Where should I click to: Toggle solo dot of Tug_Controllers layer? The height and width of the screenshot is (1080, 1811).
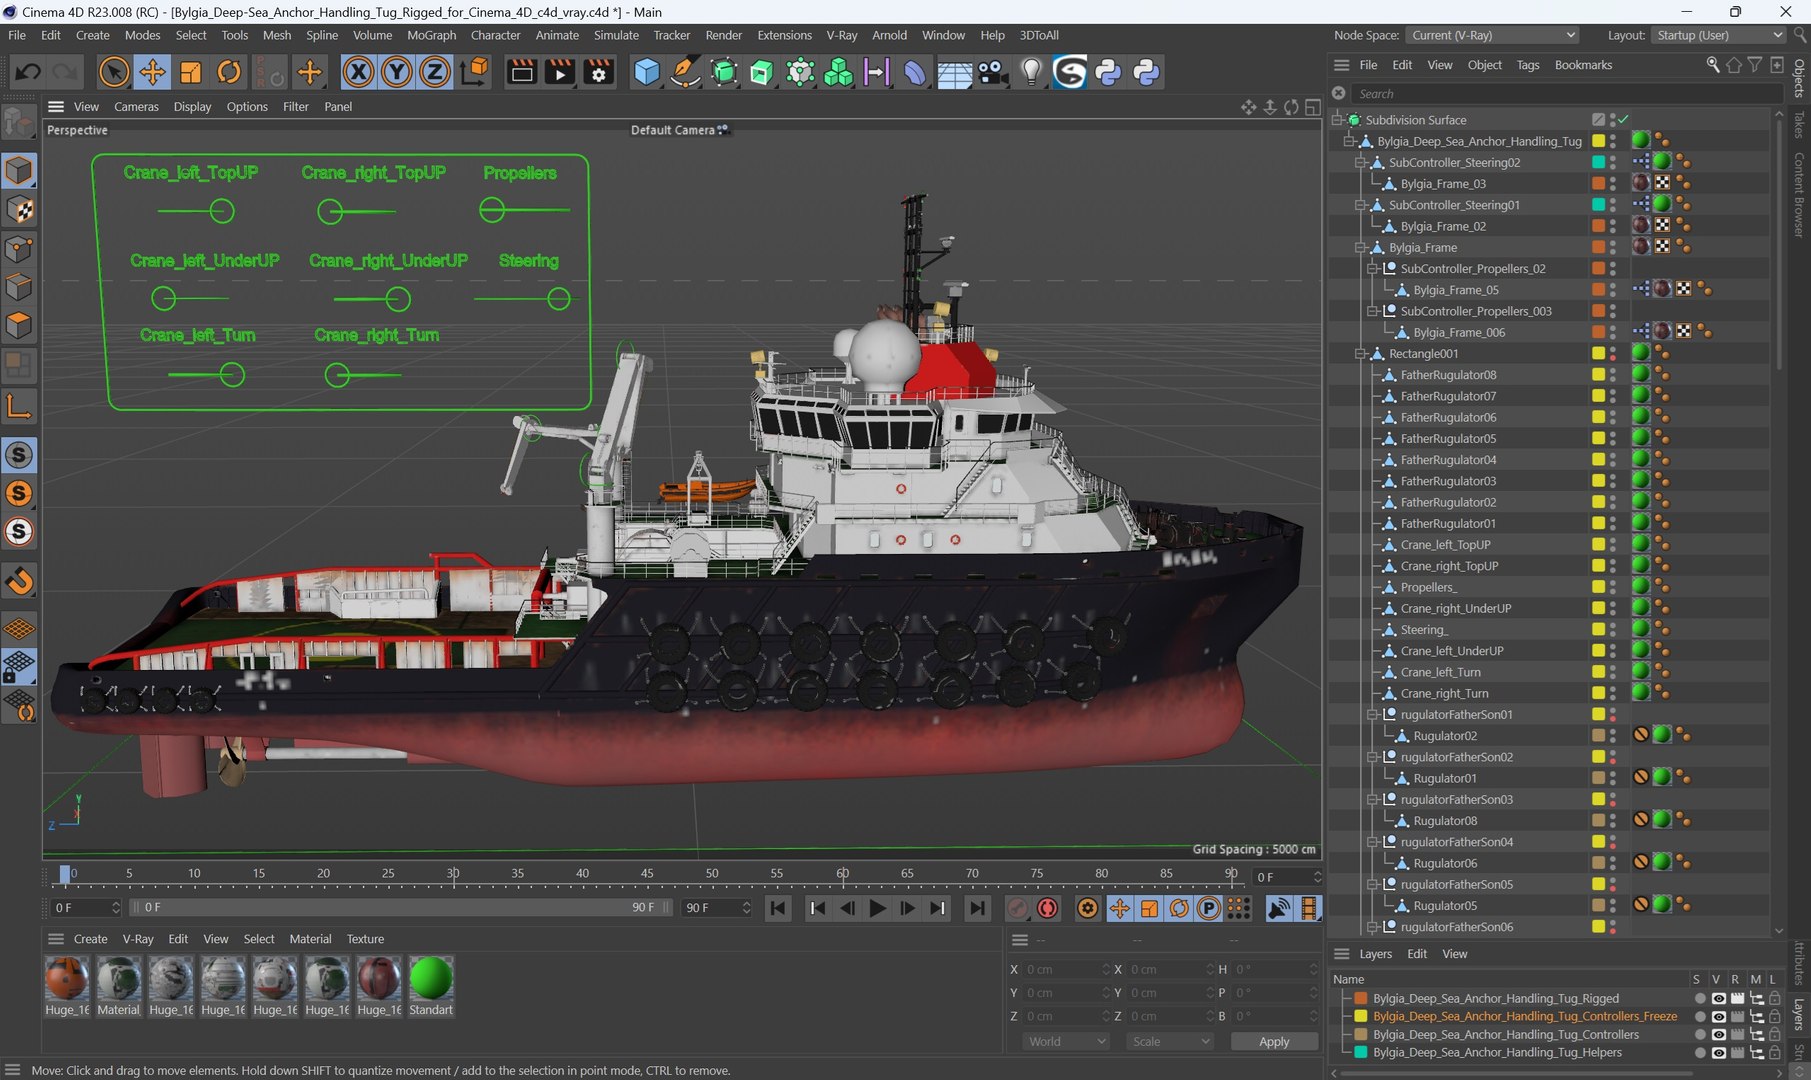click(x=1699, y=1035)
